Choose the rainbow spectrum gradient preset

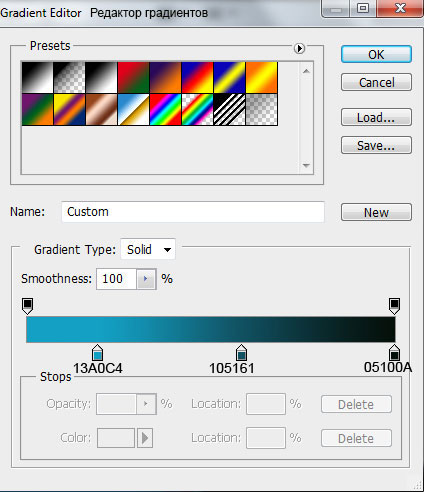(x=166, y=109)
